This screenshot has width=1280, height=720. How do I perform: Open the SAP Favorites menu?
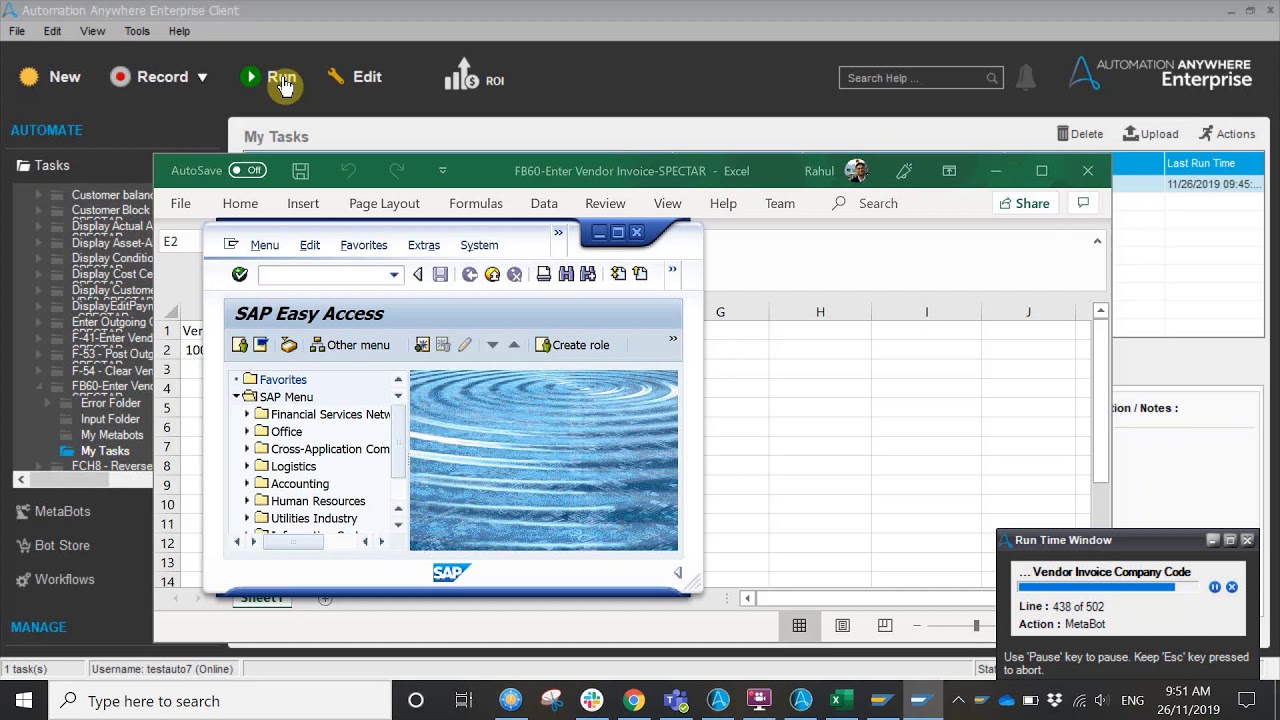point(364,245)
